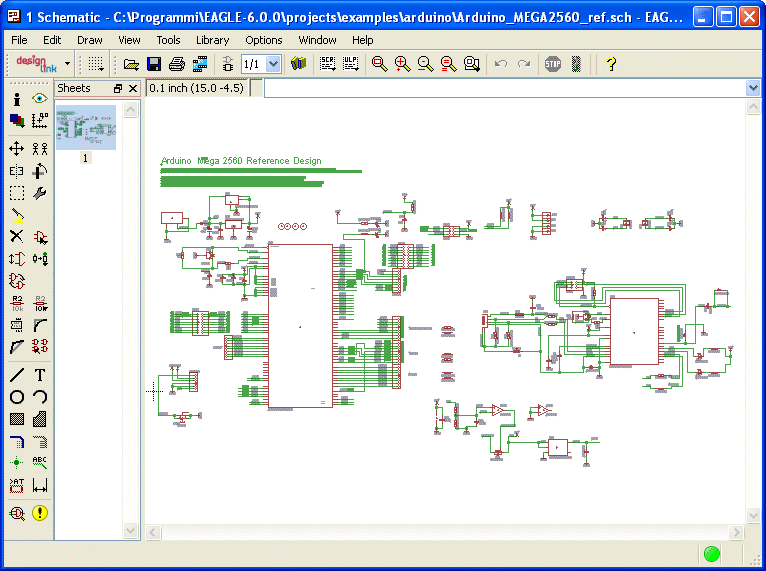
Task: Select the Arc tool
Action: 40,397
